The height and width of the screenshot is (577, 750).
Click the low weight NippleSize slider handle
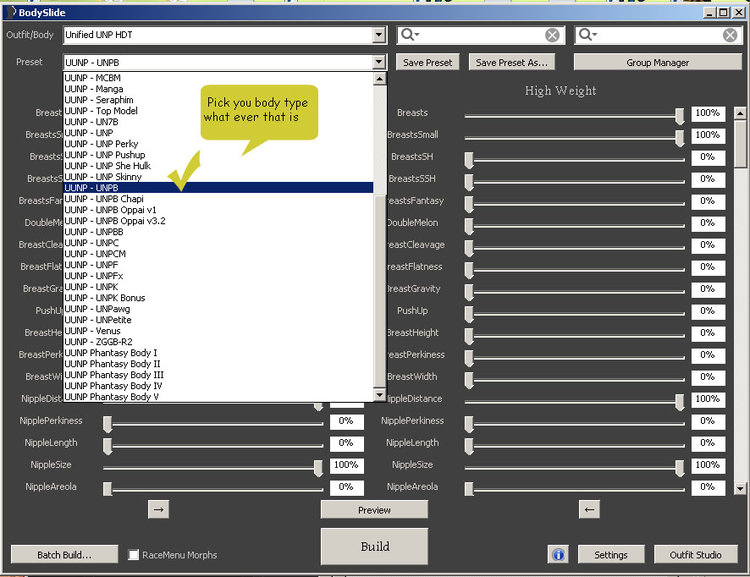pyautogui.click(x=318, y=468)
